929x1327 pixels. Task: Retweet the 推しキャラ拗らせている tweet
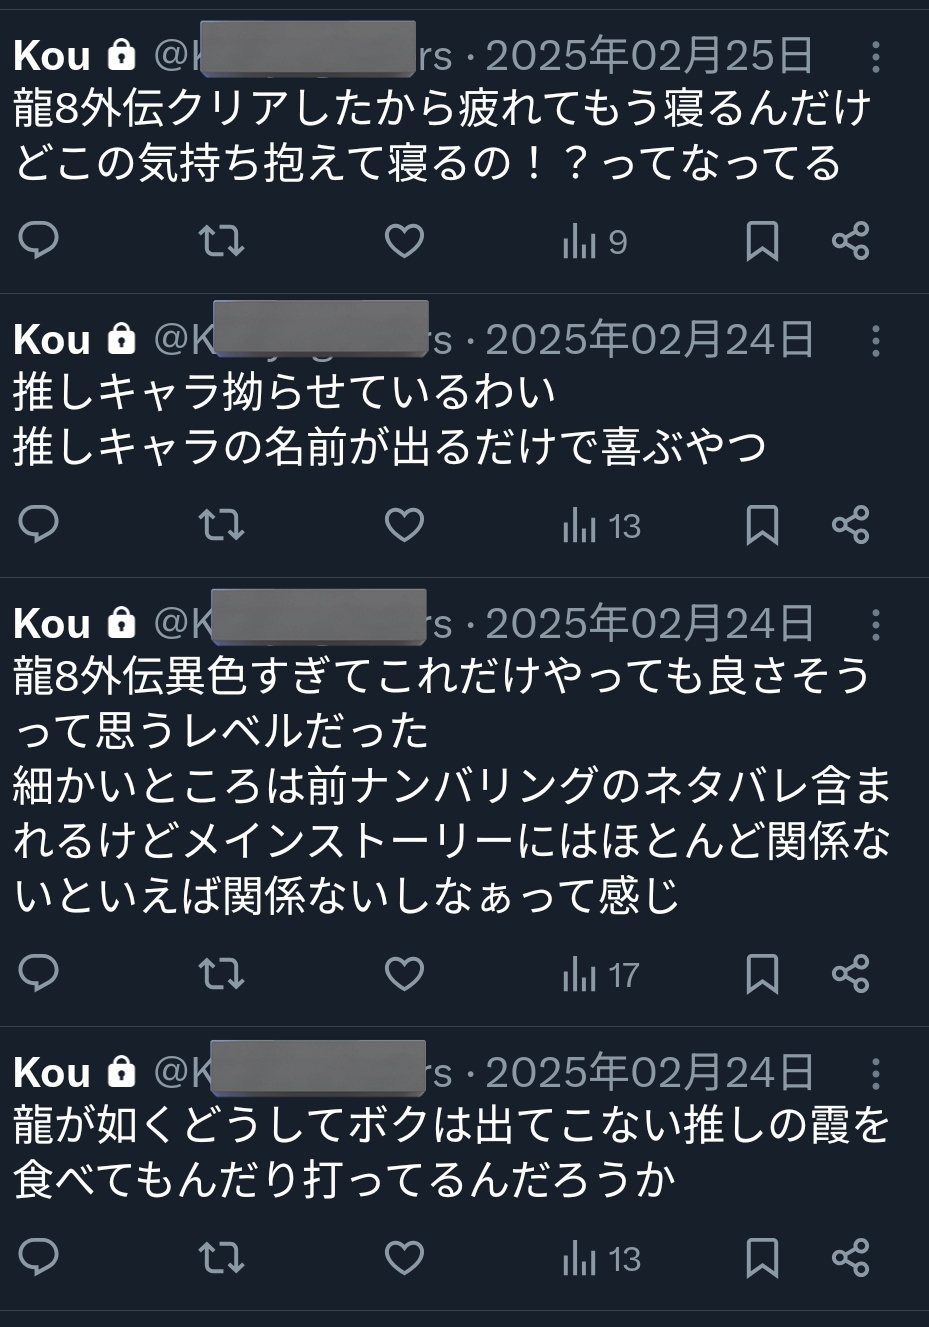tap(221, 525)
